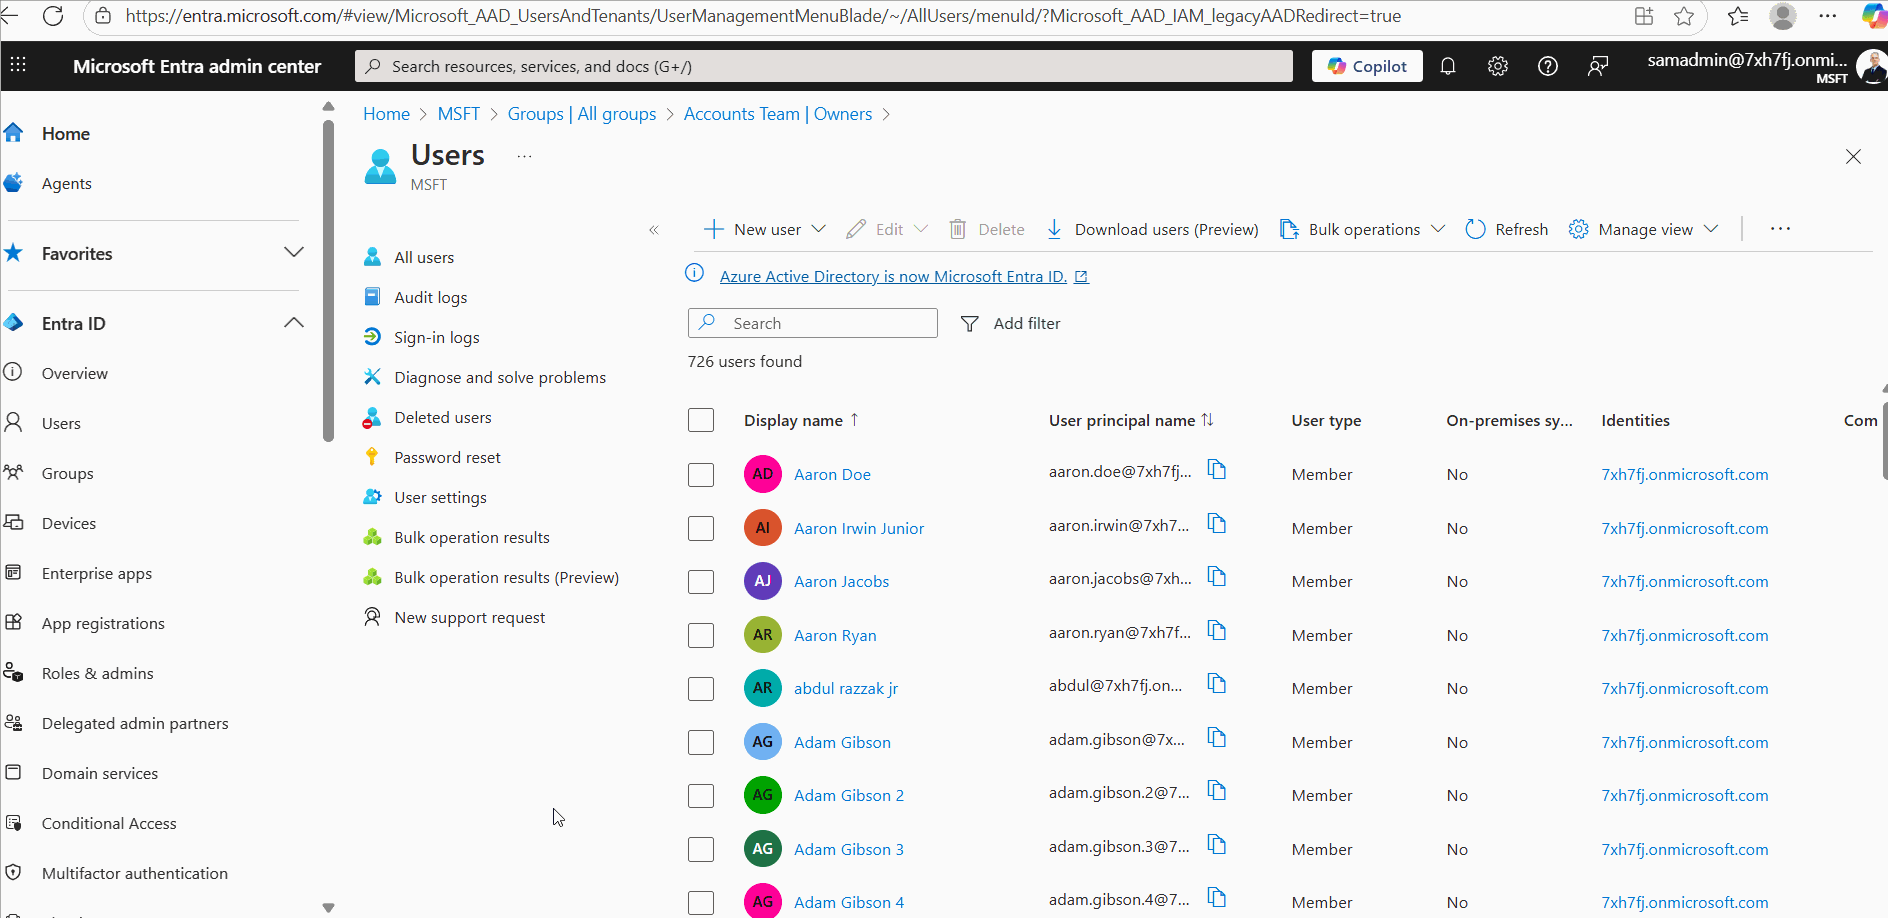Click inside the user search field
Screen dimensions: 1888x918
click(812, 322)
